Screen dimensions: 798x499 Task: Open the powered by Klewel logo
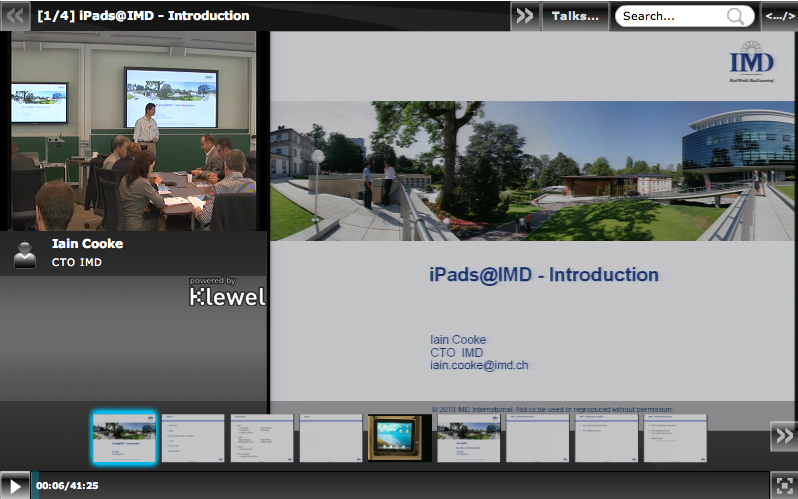tap(227, 292)
